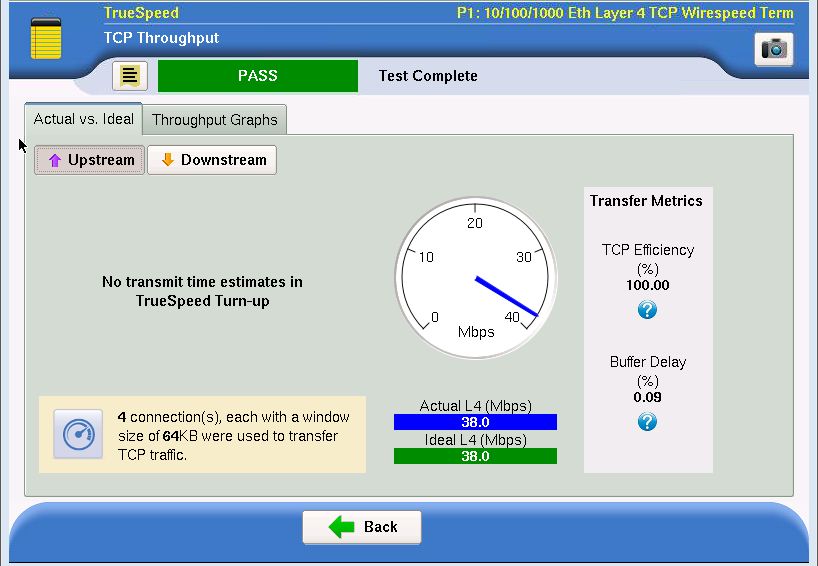Click the 'Test Complete' status text

tap(428, 76)
